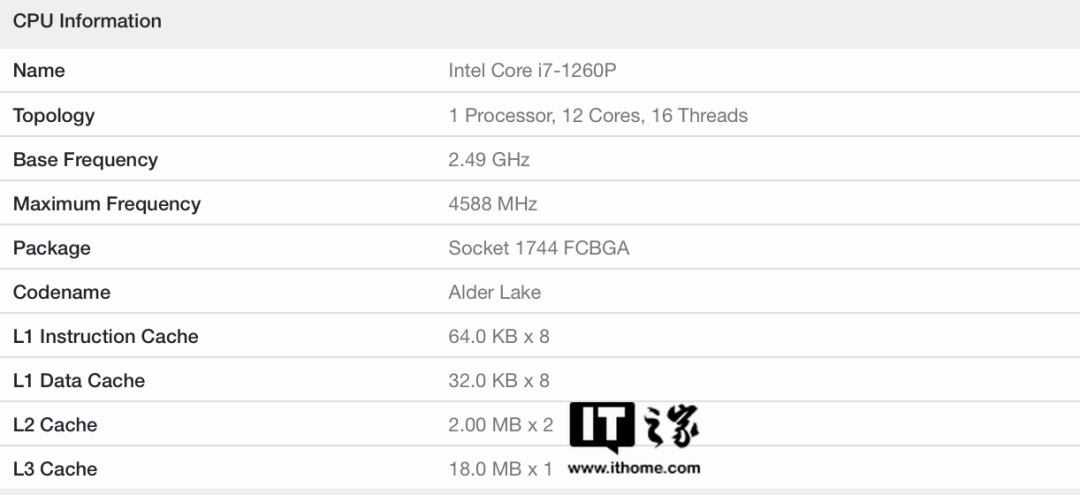Click the Maximum Frequency label
The image size is (1080, 495).
pyautogui.click(x=106, y=204)
